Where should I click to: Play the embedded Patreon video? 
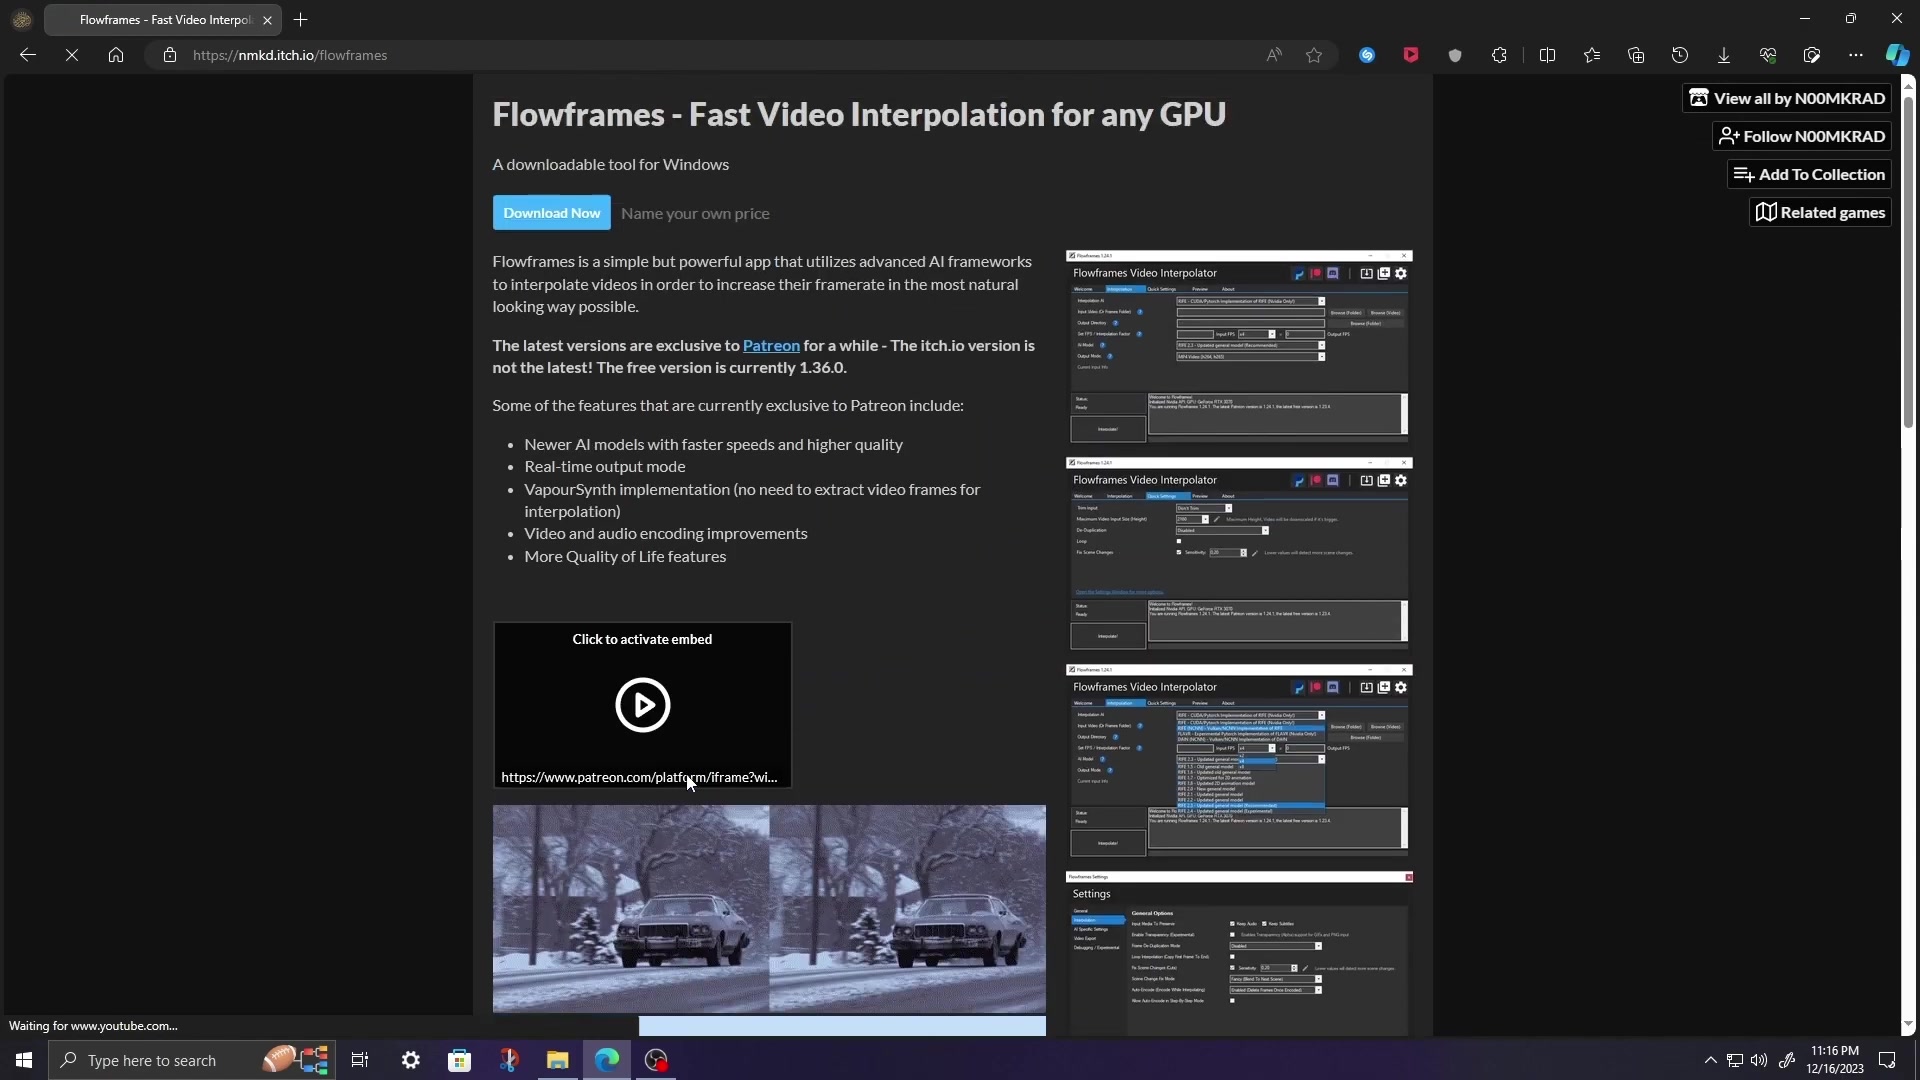point(643,705)
